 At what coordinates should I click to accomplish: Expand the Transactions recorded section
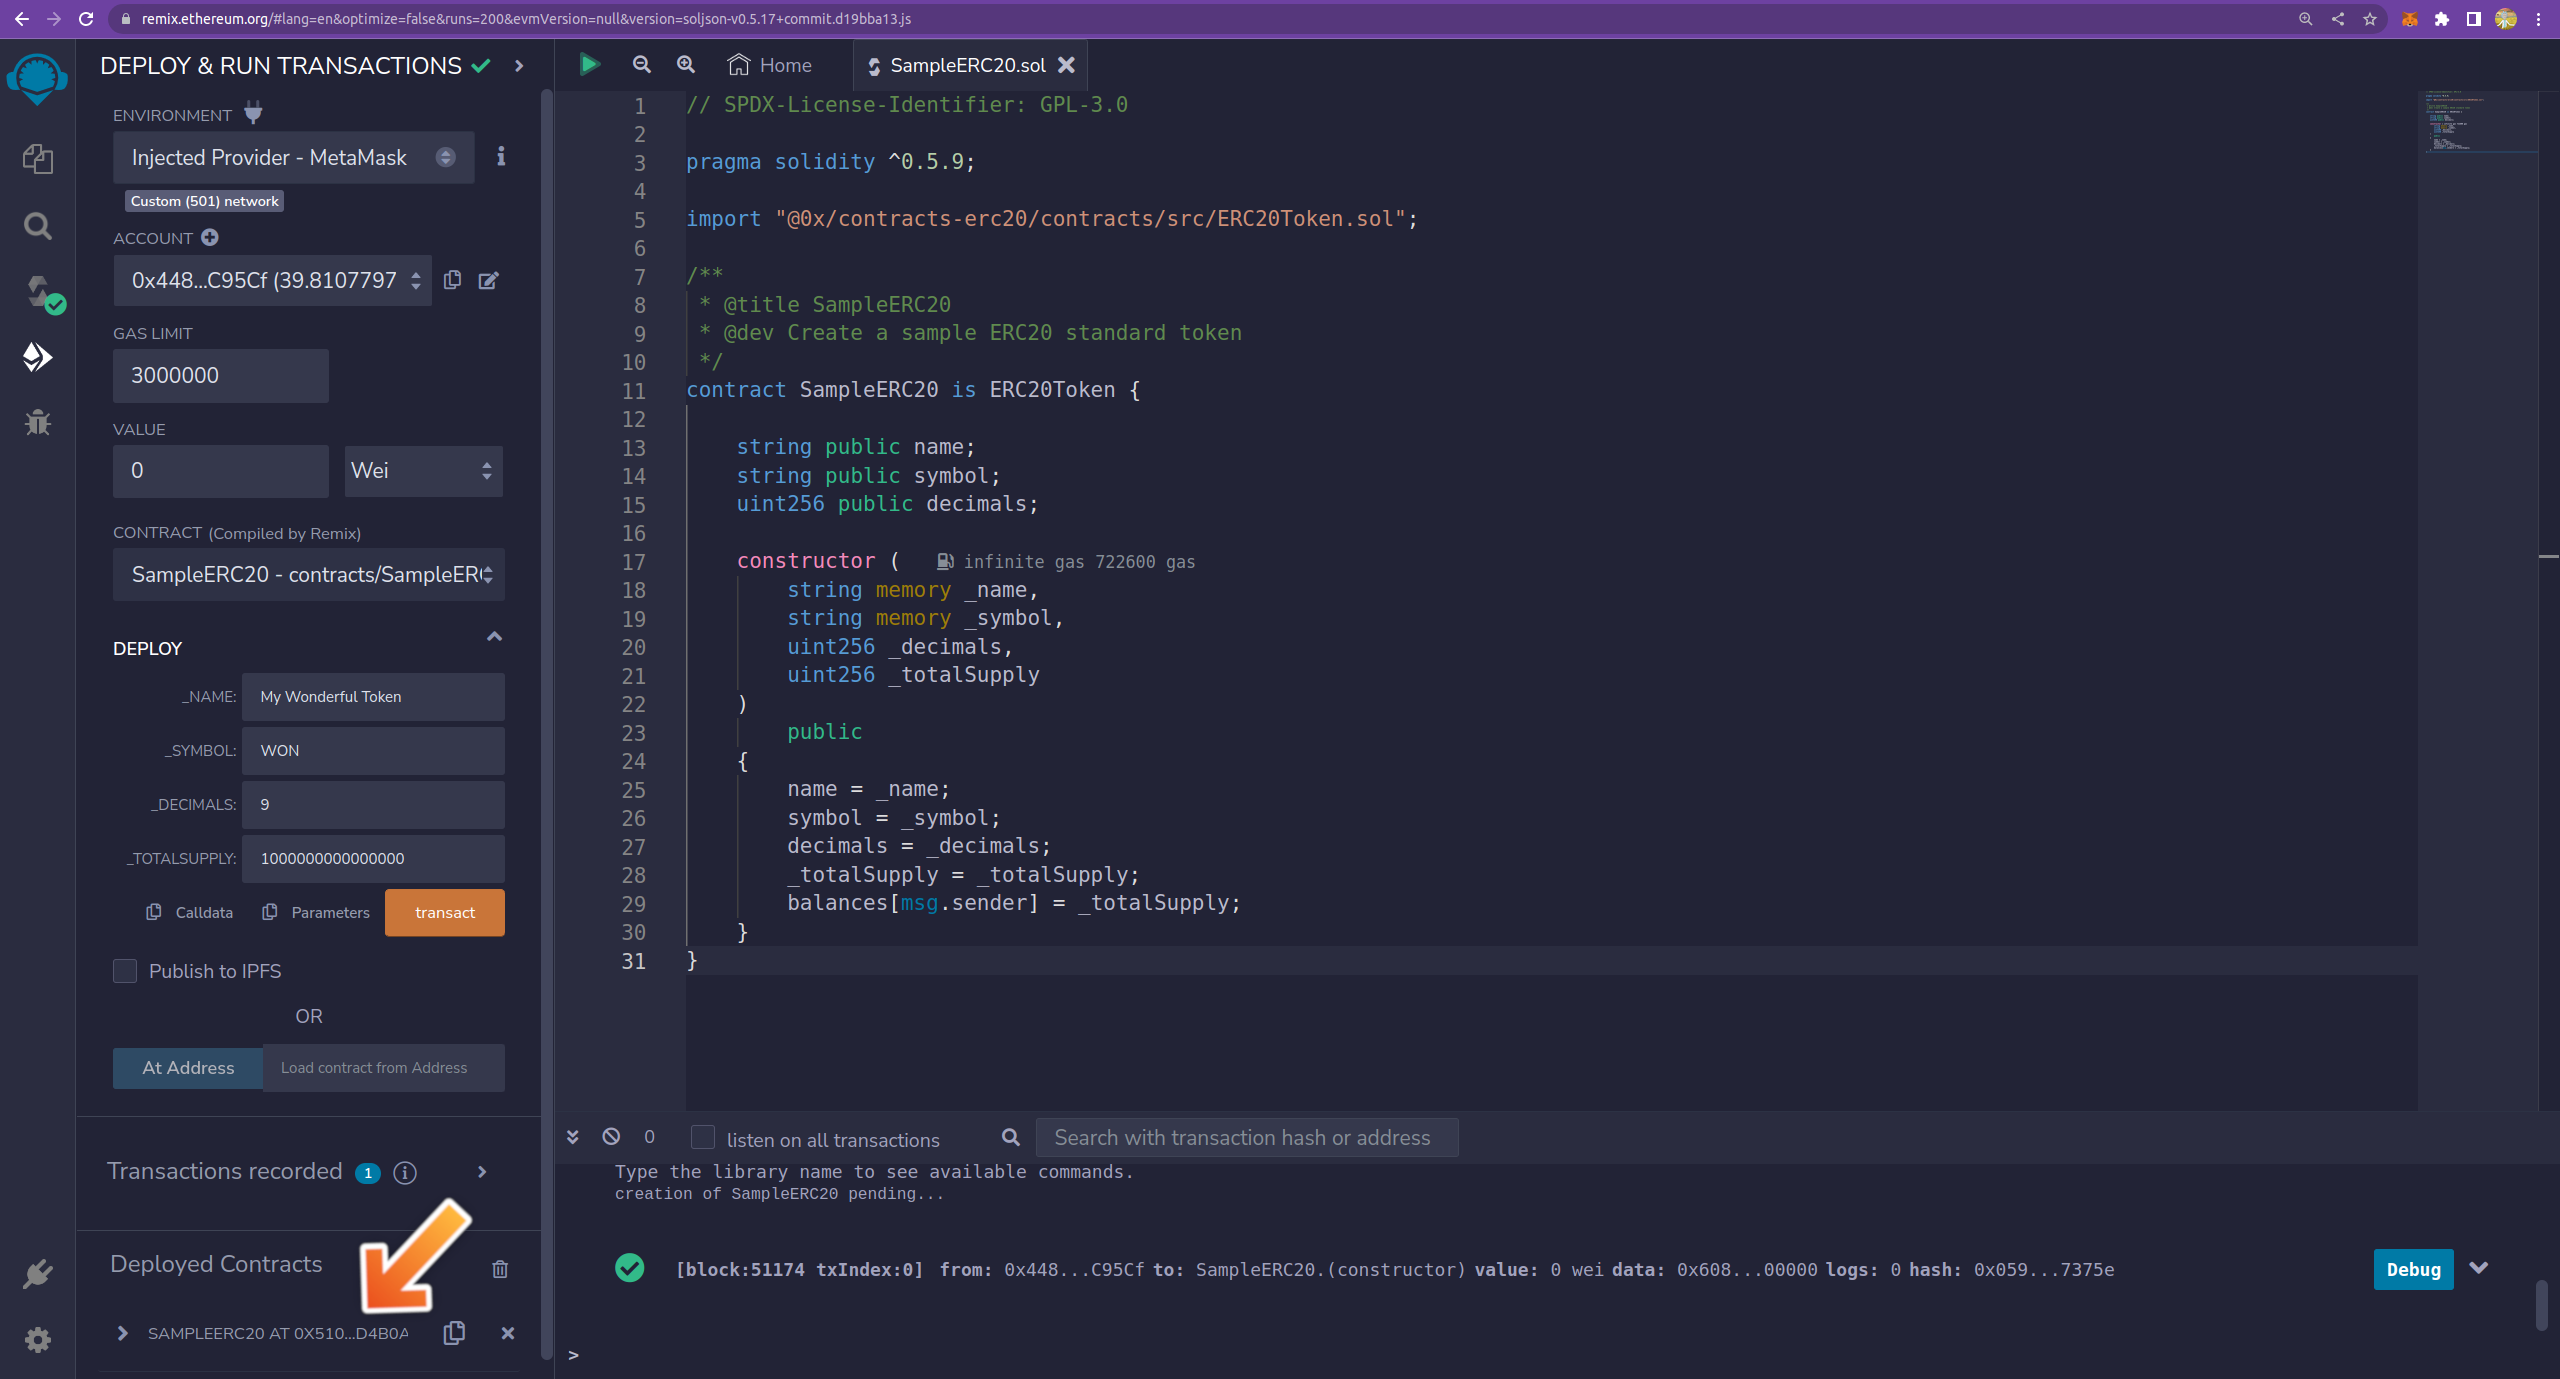[482, 1171]
